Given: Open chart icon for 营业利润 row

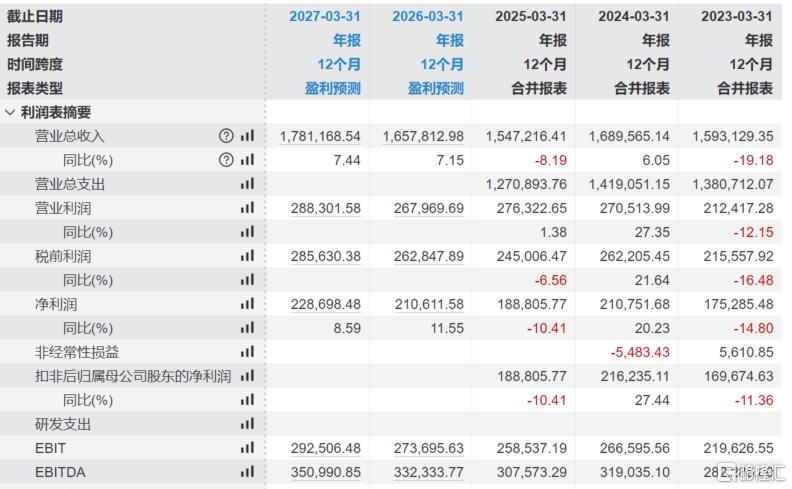Looking at the screenshot, I should [247, 208].
